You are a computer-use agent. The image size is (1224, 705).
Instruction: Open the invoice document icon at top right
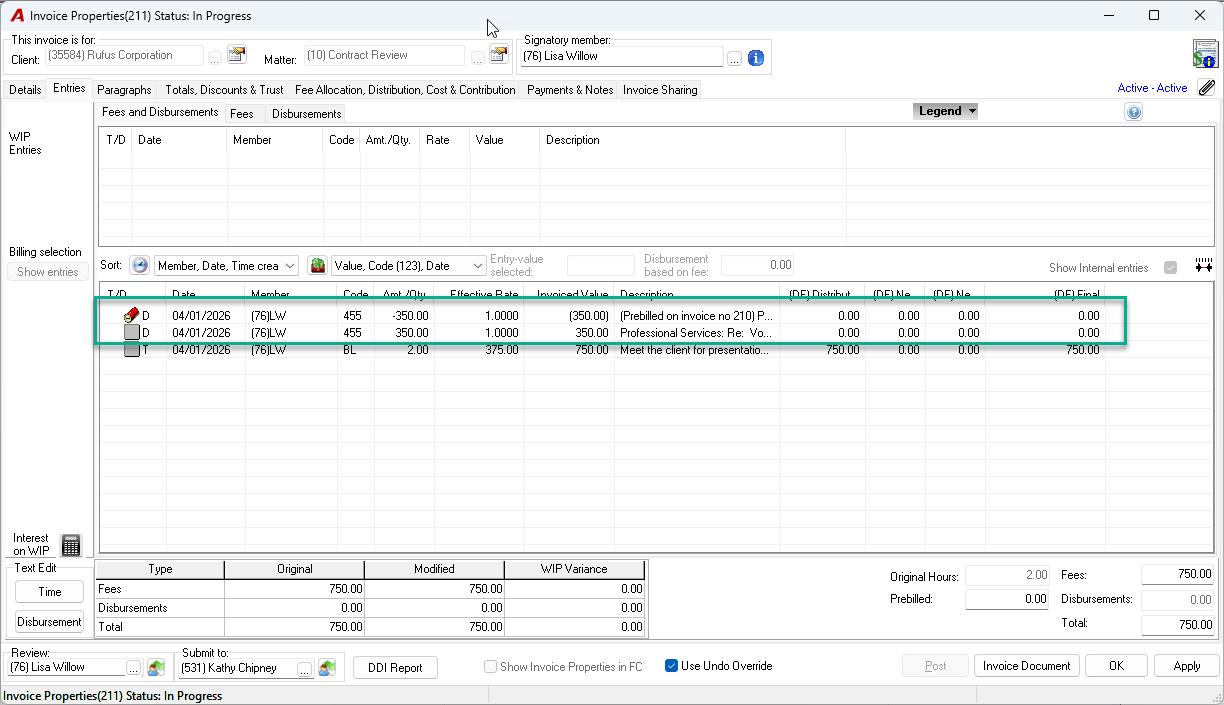pos(1204,54)
